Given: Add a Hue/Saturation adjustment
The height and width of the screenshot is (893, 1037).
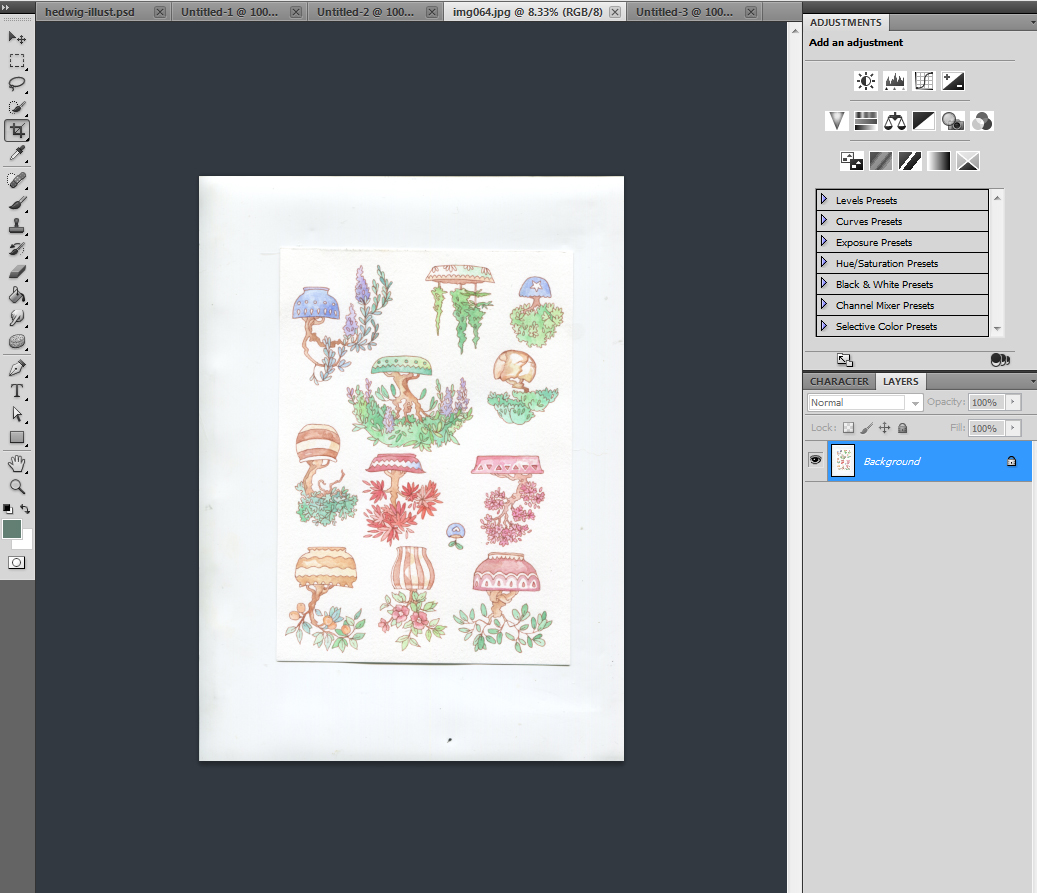Looking at the screenshot, I should point(865,120).
